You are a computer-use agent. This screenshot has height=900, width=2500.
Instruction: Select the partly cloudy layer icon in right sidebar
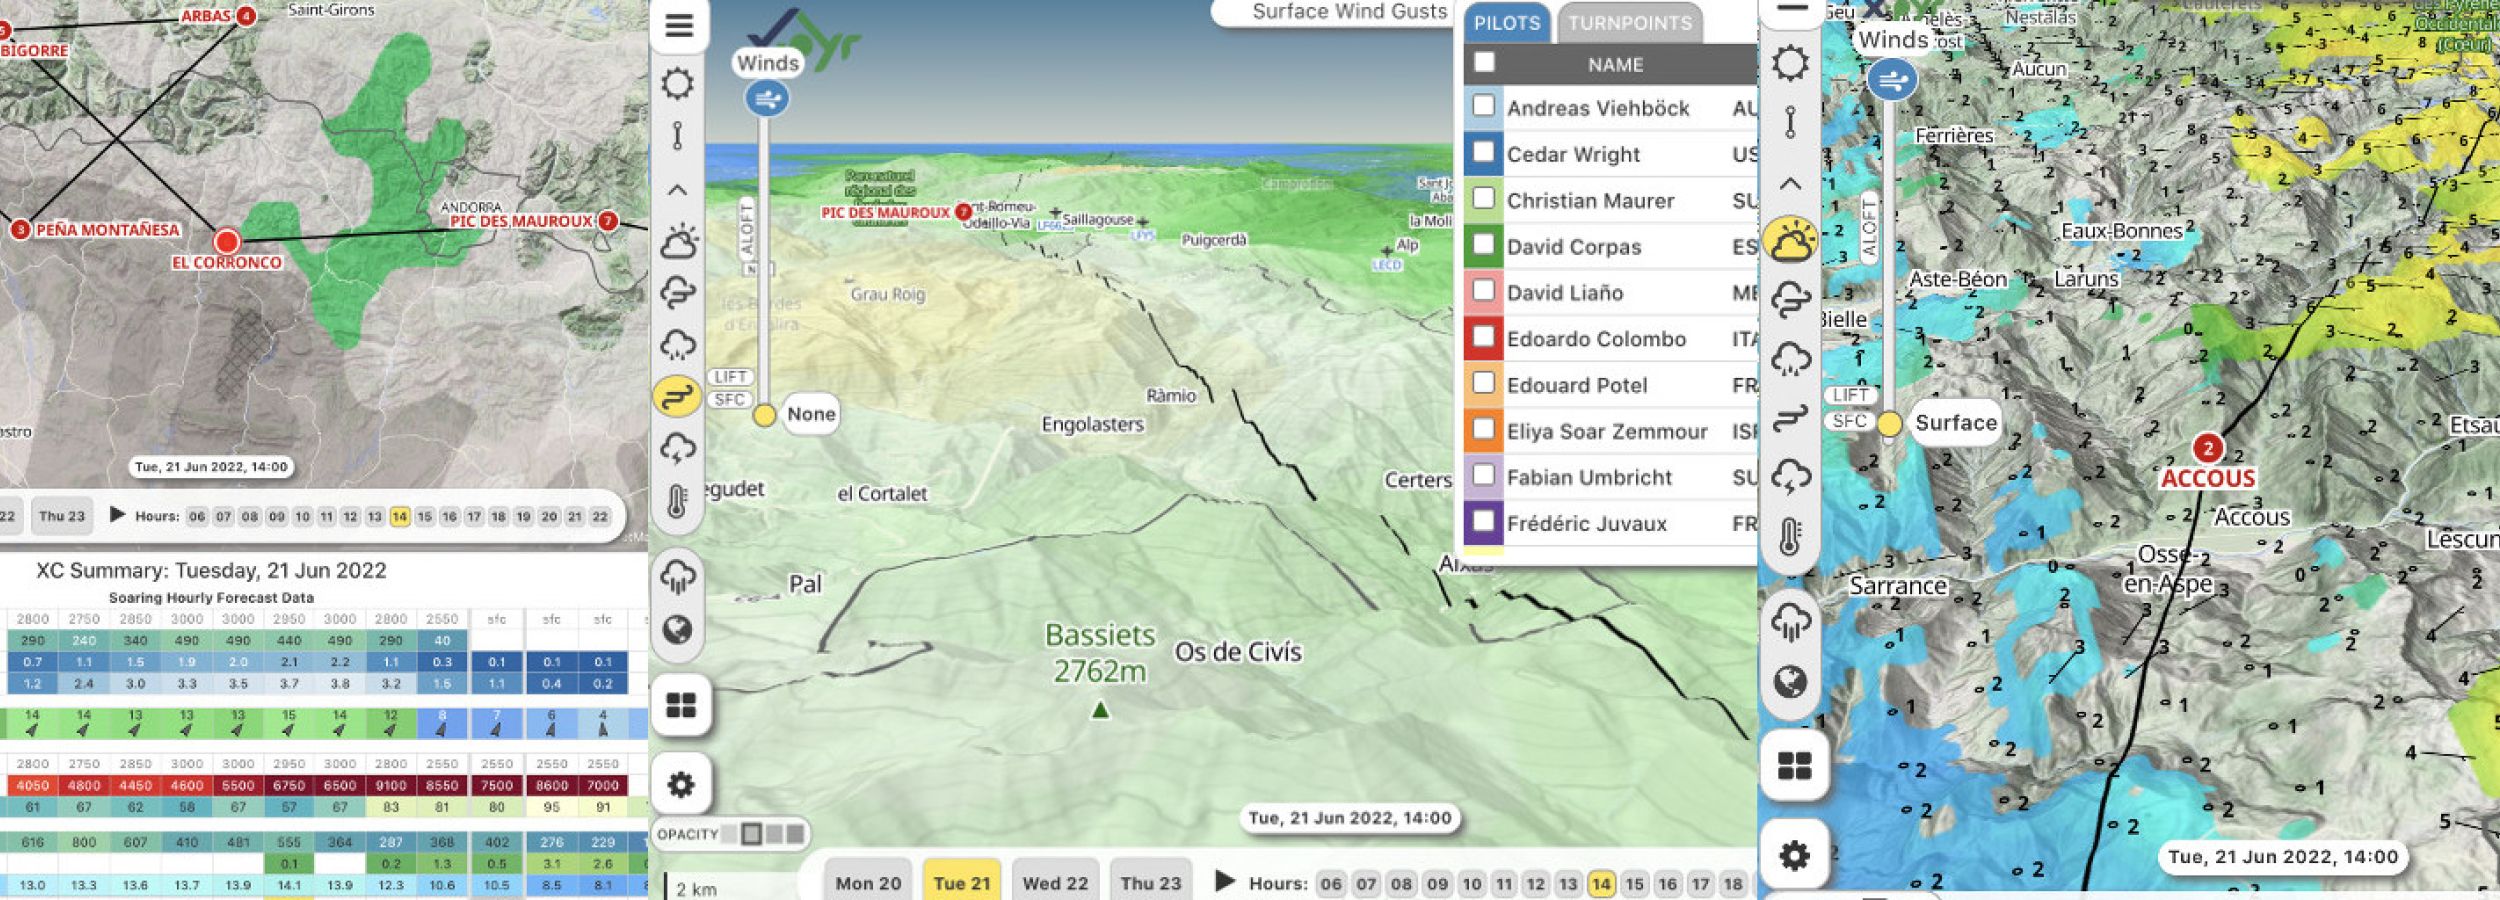1790,241
